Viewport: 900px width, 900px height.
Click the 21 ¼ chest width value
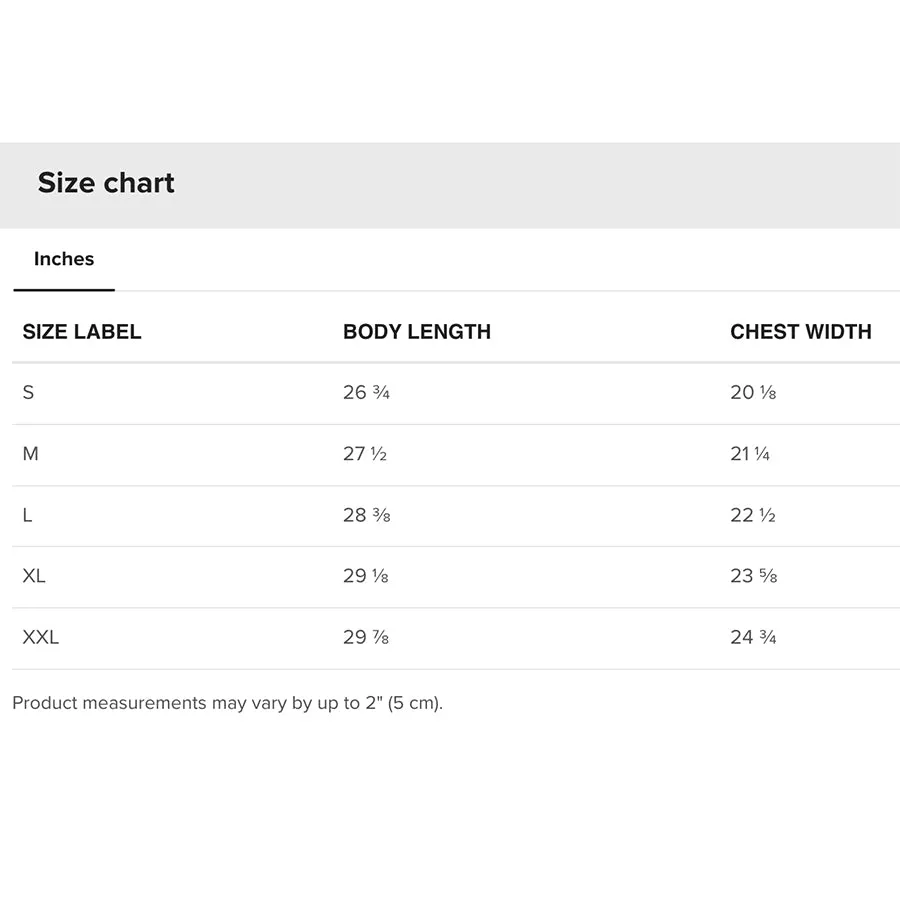[750, 454]
